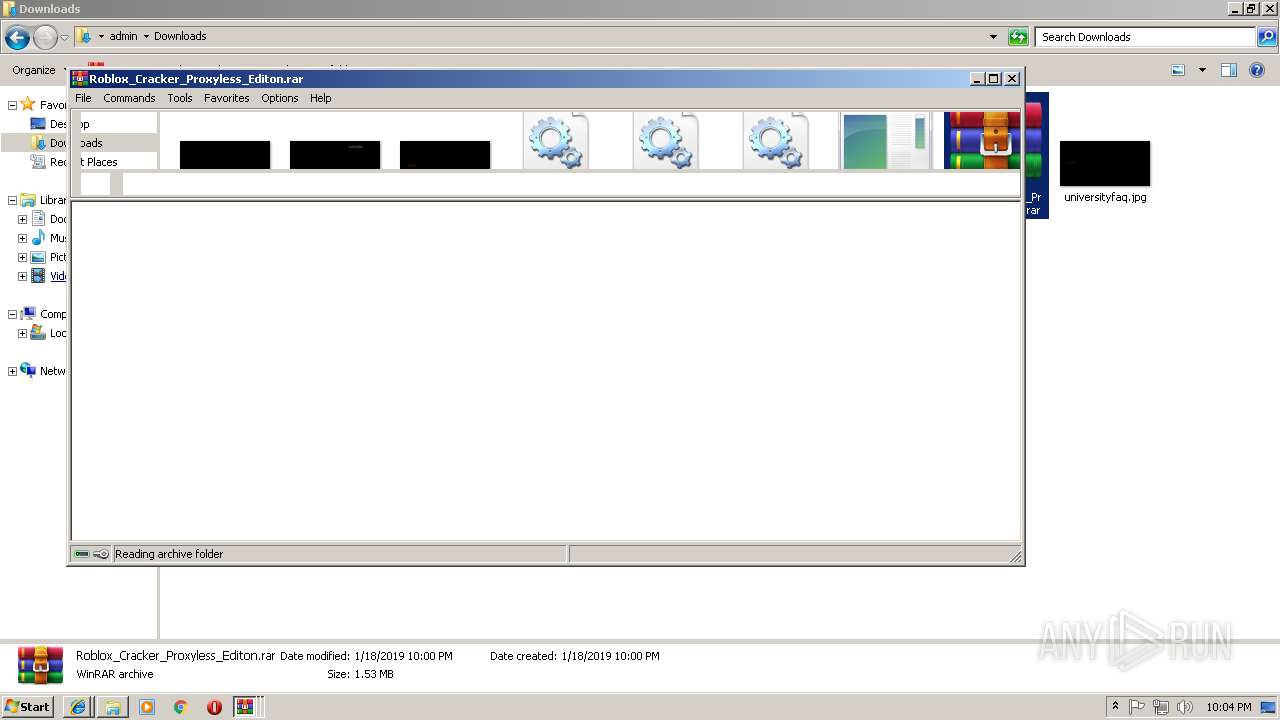Click the Documents library icon

point(38,219)
